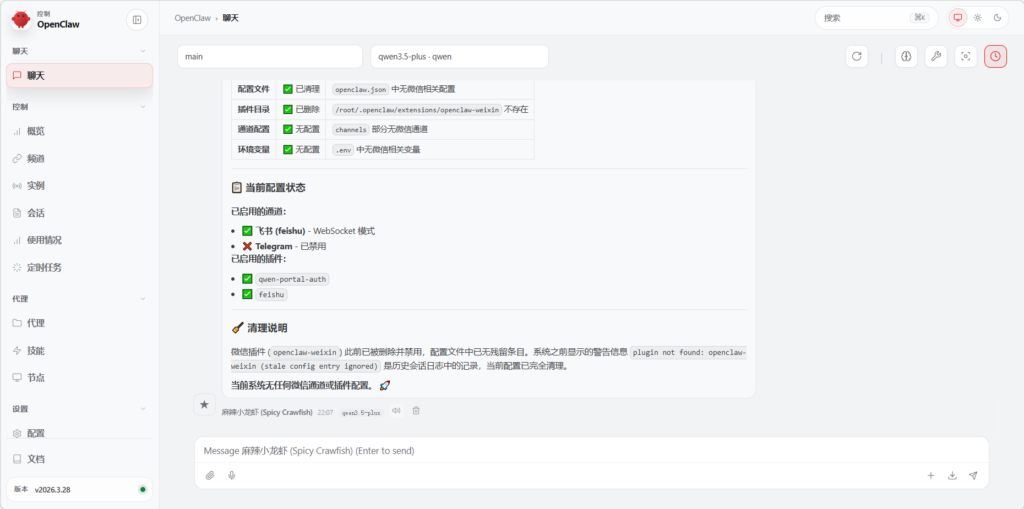Click the OpenClaw breadcrumb link
The image size is (1024, 509).
(x=193, y=18)
